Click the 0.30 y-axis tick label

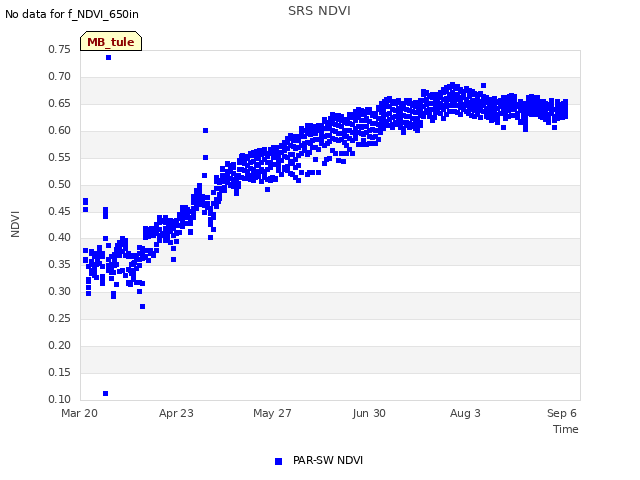pos(59,291)
